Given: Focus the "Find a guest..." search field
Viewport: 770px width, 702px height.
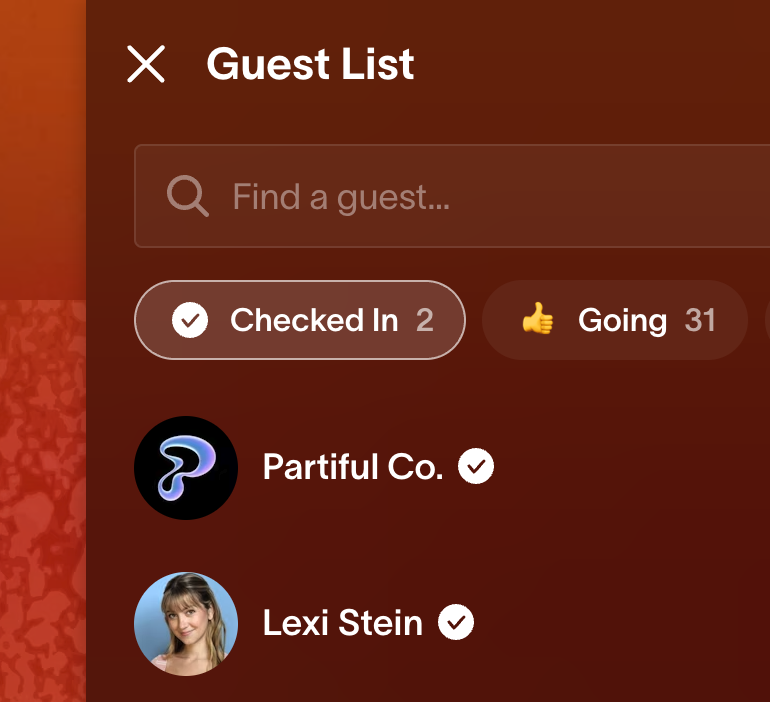Looking at the screenshot, I should point(452,196).
